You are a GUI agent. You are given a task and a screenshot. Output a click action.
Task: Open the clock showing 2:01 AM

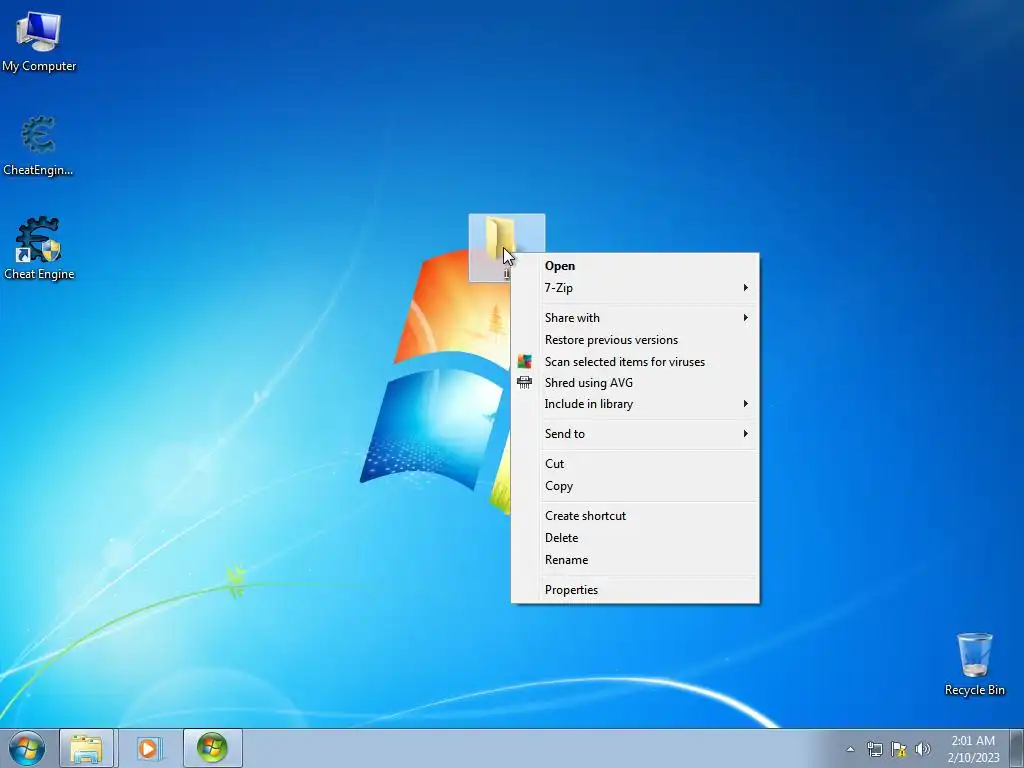973,748
